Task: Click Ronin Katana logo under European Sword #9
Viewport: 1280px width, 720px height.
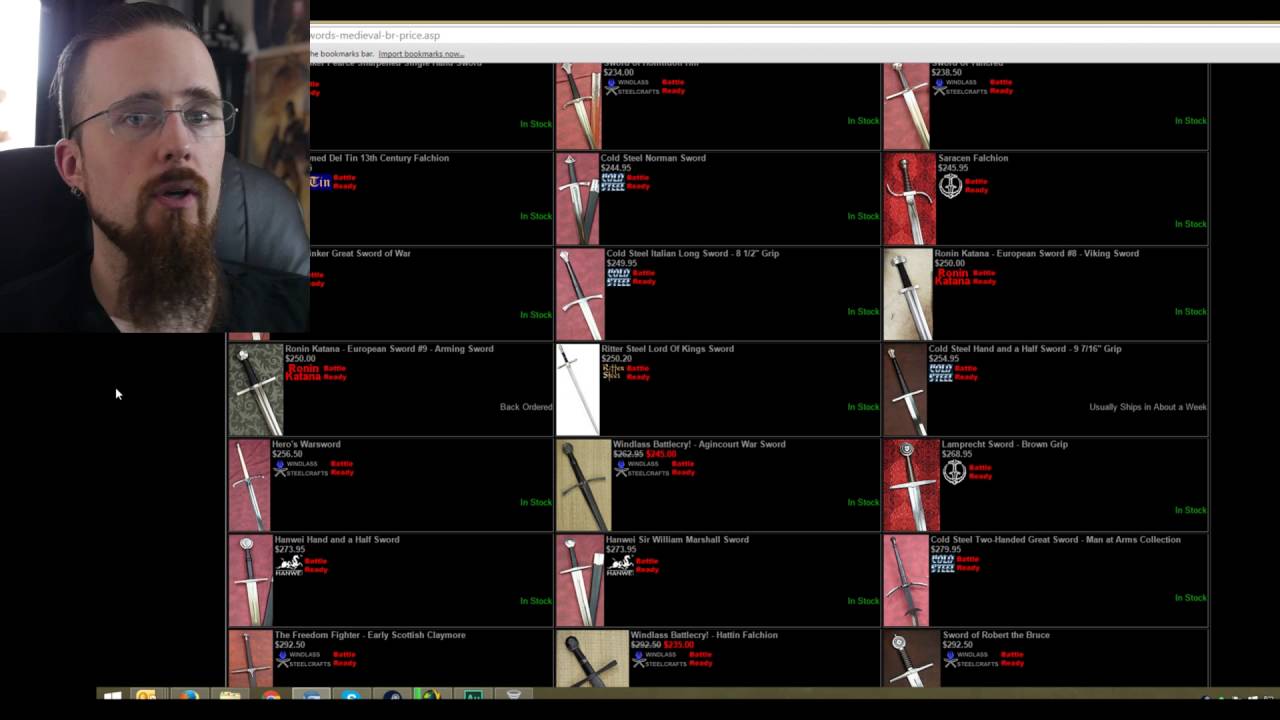Action: (x=303, y=373)
